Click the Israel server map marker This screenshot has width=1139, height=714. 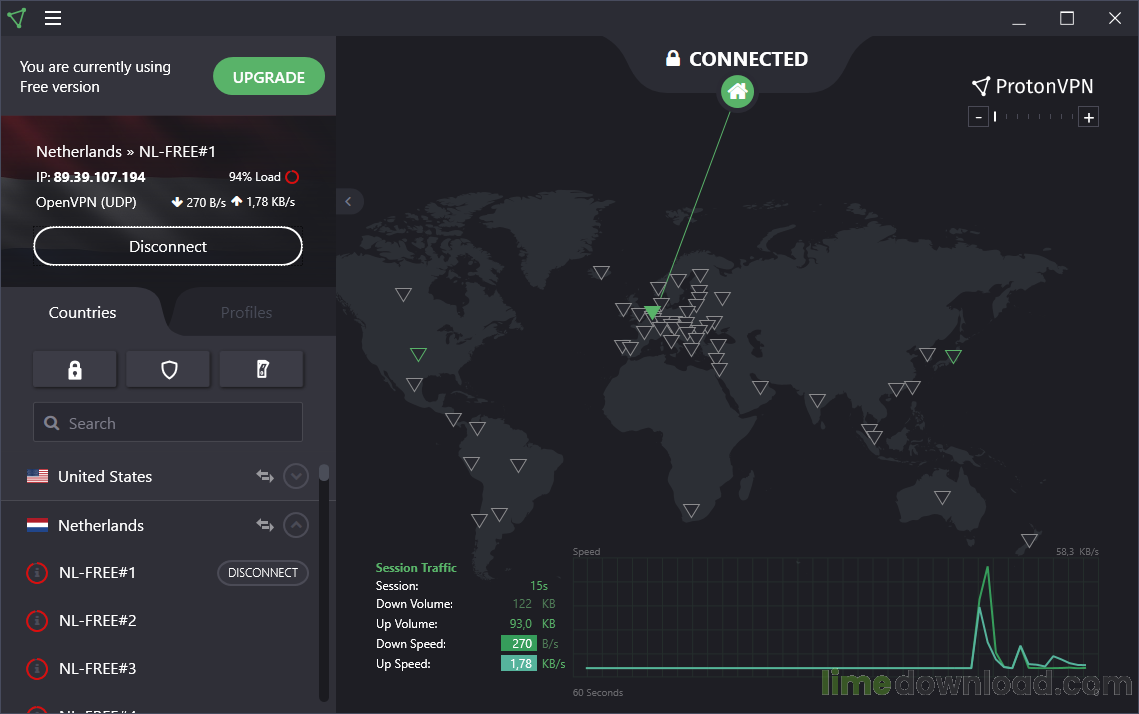(719, 369)
